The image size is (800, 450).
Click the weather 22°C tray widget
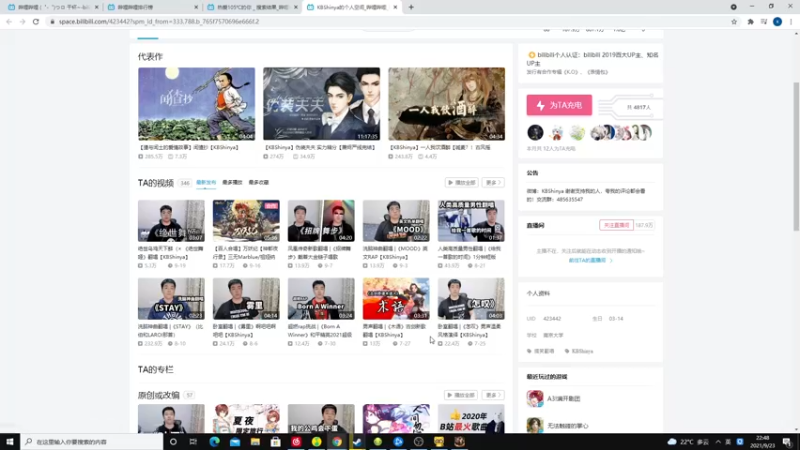click(688, 442)
